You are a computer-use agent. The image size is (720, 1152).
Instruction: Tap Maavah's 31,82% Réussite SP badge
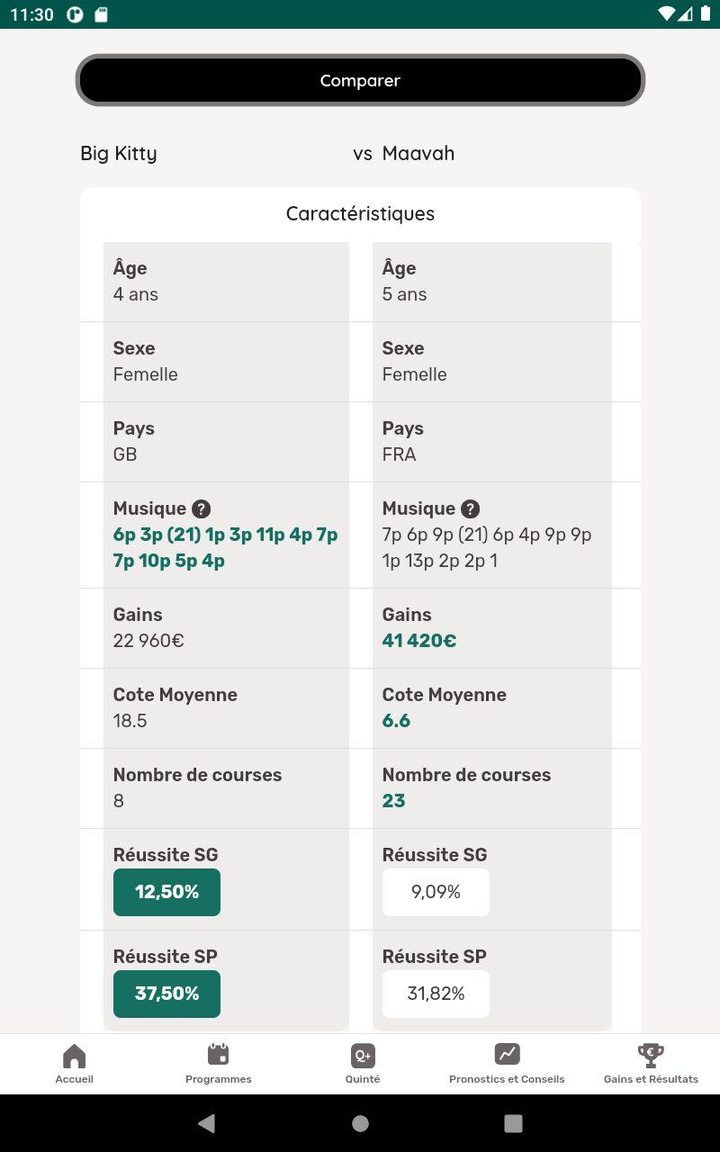tap(436, 994)
